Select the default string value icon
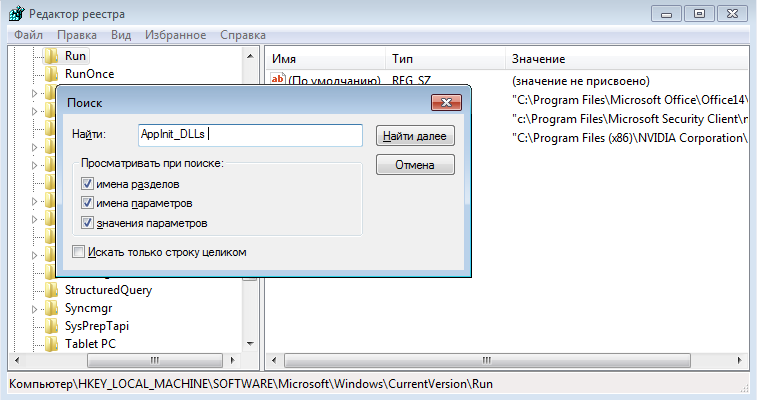The width and height of the screenshot is (757, 400). point(278,79)
